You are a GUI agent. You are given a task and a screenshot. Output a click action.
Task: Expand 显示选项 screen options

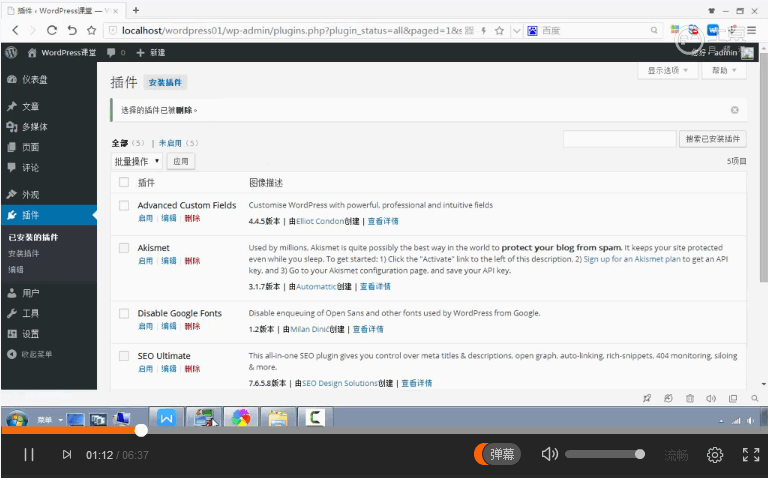668,71
